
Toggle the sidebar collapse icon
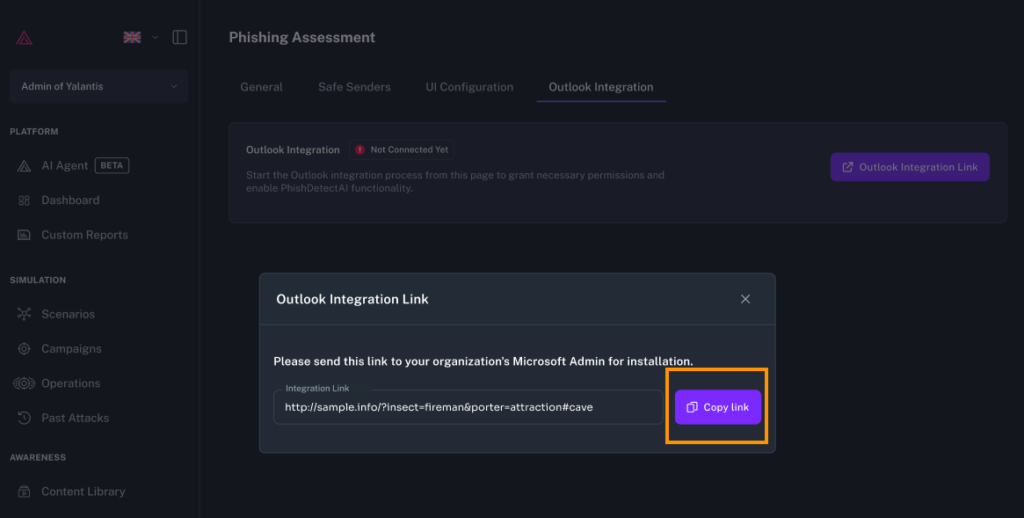tap(180, 37)
